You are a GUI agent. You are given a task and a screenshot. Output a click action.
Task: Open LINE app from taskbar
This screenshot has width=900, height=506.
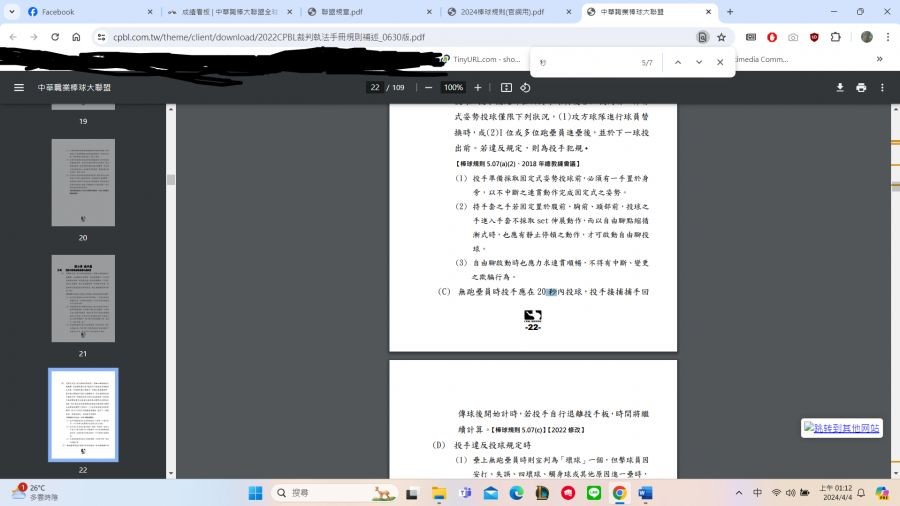click(594, 493)
